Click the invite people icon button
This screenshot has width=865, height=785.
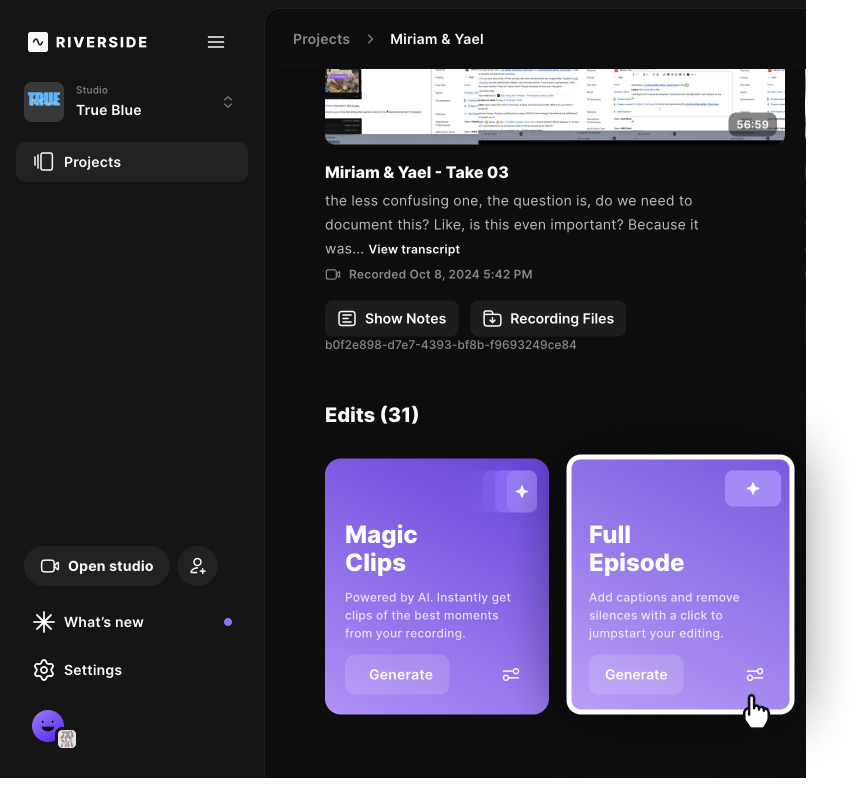pyautogui.click(x=197, y=567)
